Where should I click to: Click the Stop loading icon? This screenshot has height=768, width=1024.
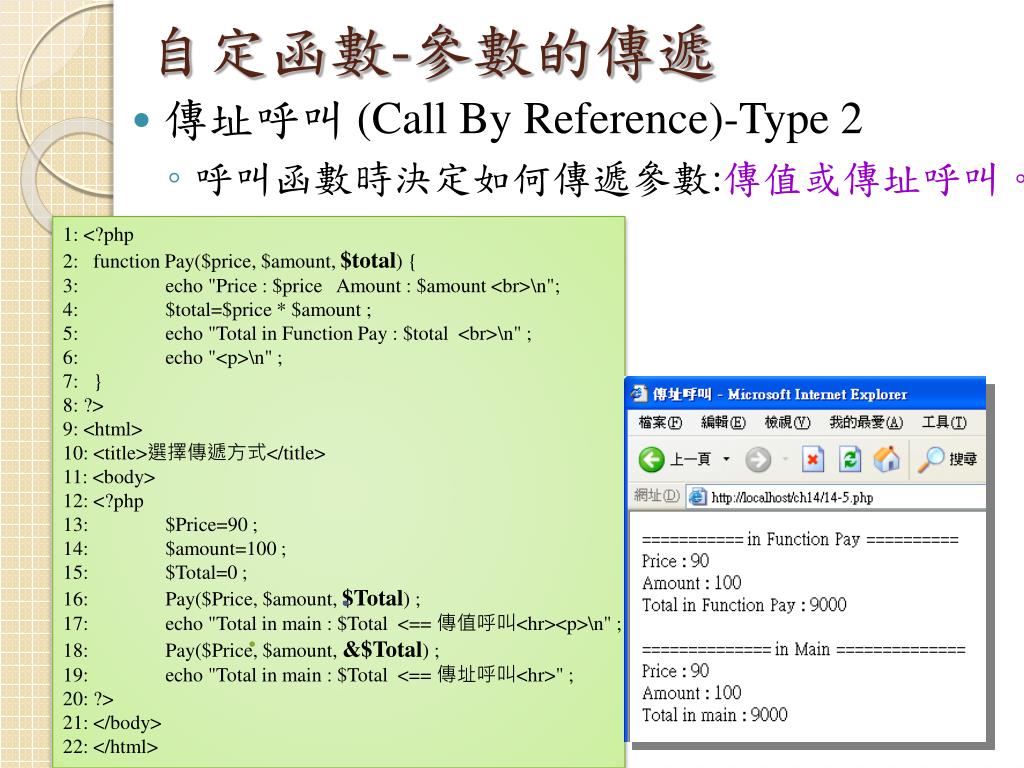click(x=812, y=459)
